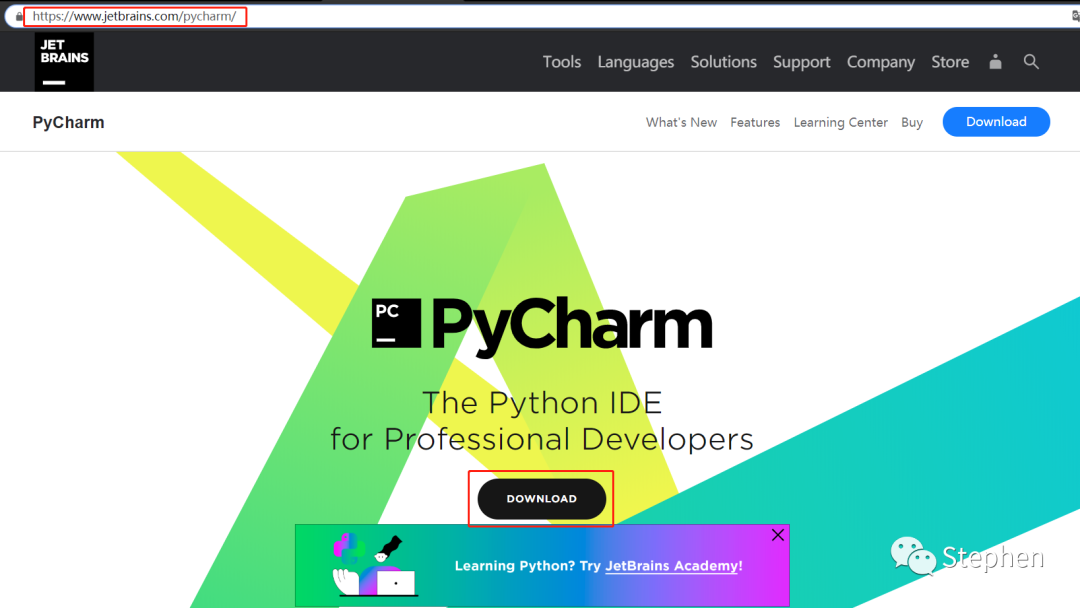Visit the Learning Center
This screenshot has height=608, width=1080.
840,123
